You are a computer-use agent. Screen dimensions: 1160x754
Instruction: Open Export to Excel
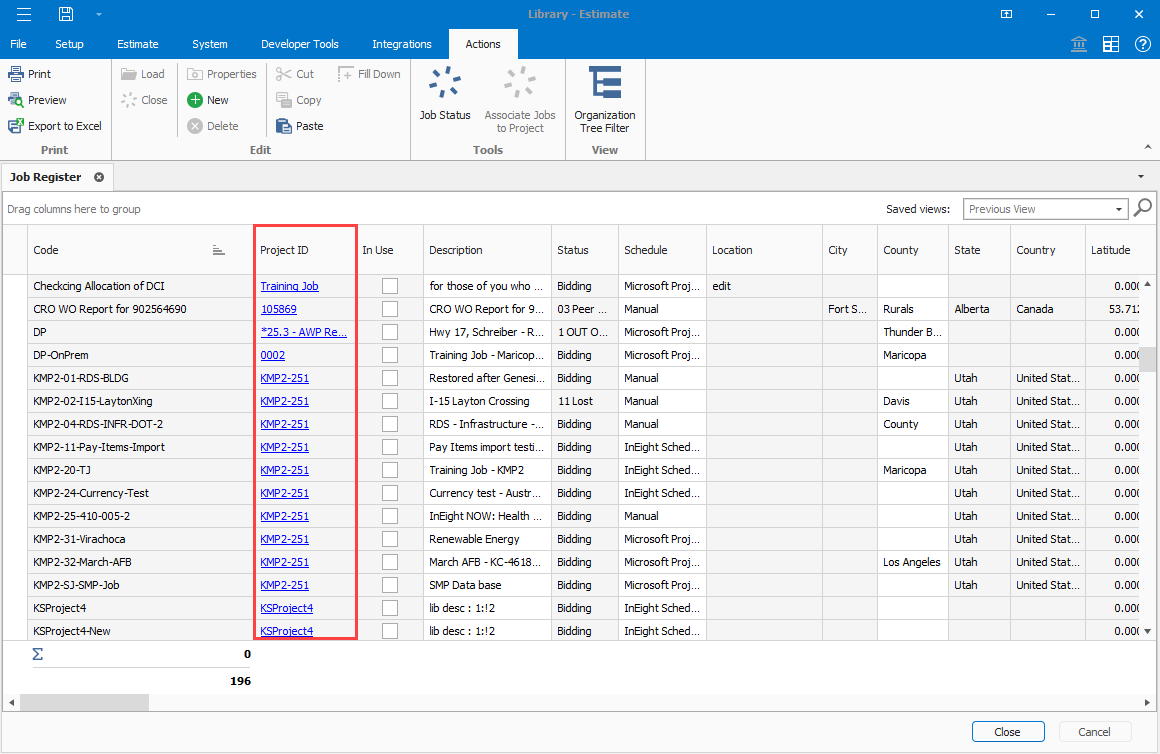(x=55, y=126)
